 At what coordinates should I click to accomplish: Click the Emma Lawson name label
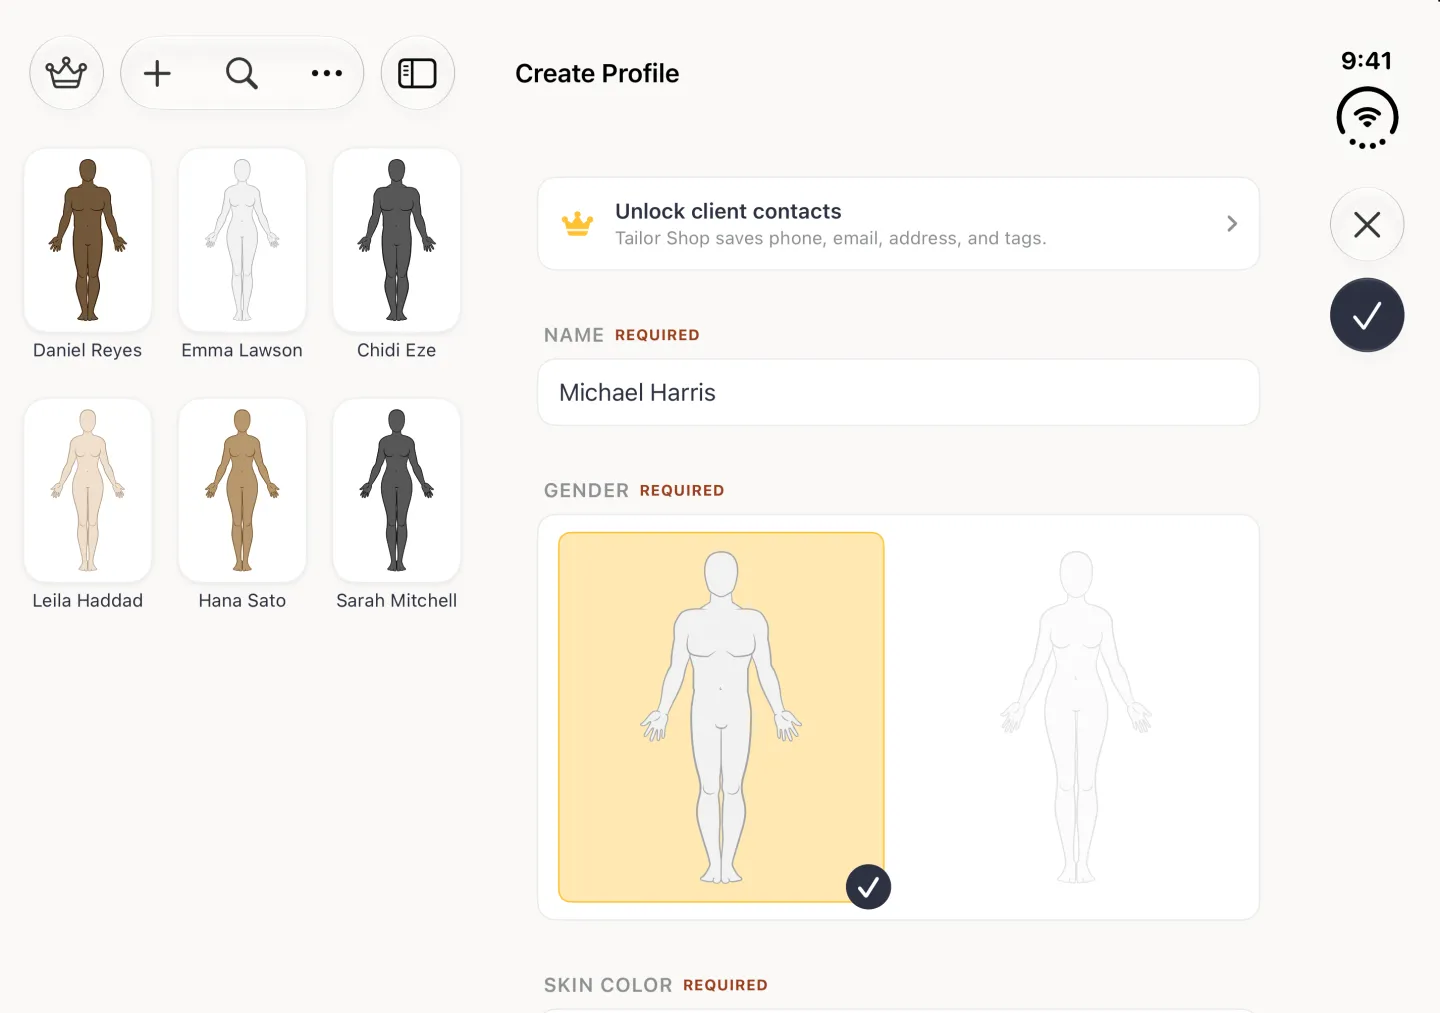242,350
